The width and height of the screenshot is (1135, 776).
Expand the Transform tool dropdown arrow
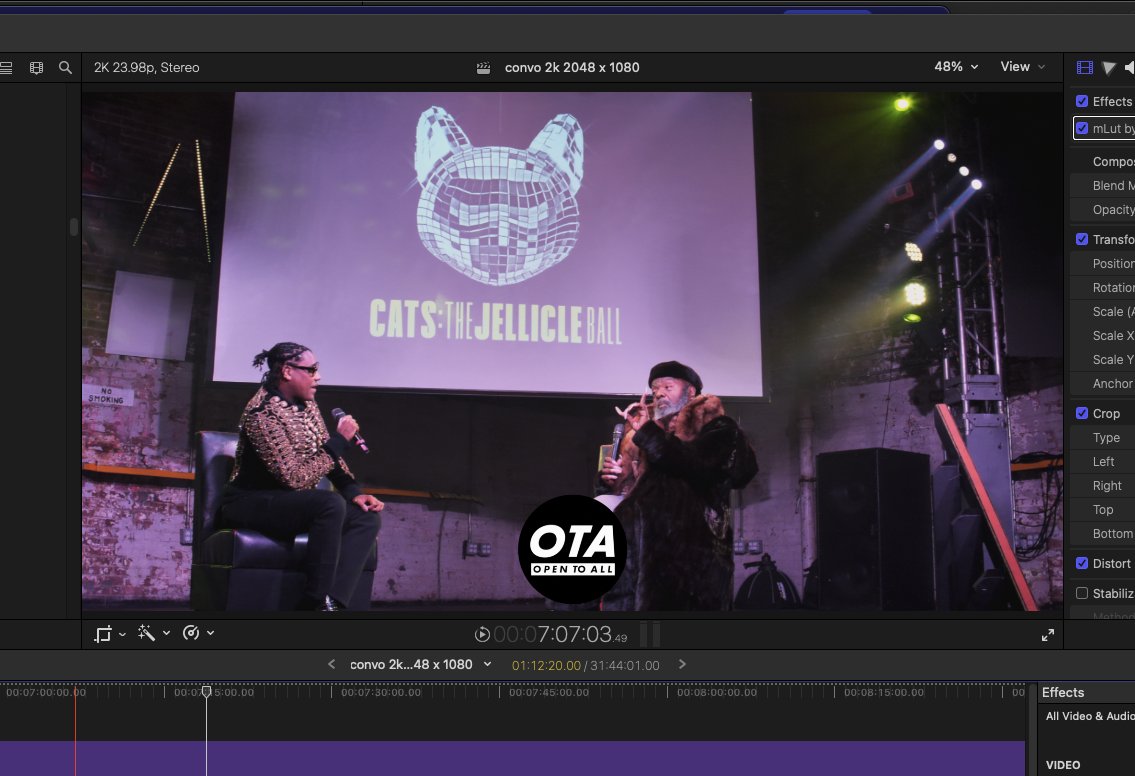122,633
